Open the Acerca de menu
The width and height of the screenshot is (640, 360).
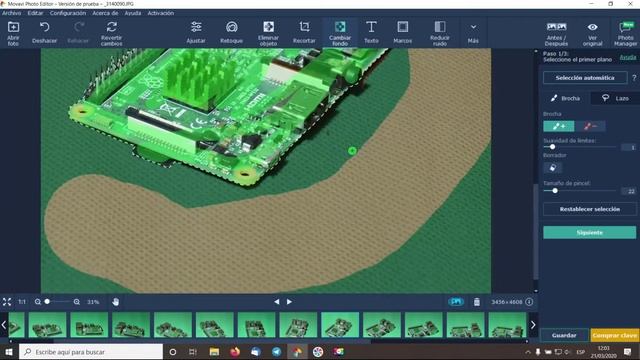pyautogui.click(x=105, y=13)
